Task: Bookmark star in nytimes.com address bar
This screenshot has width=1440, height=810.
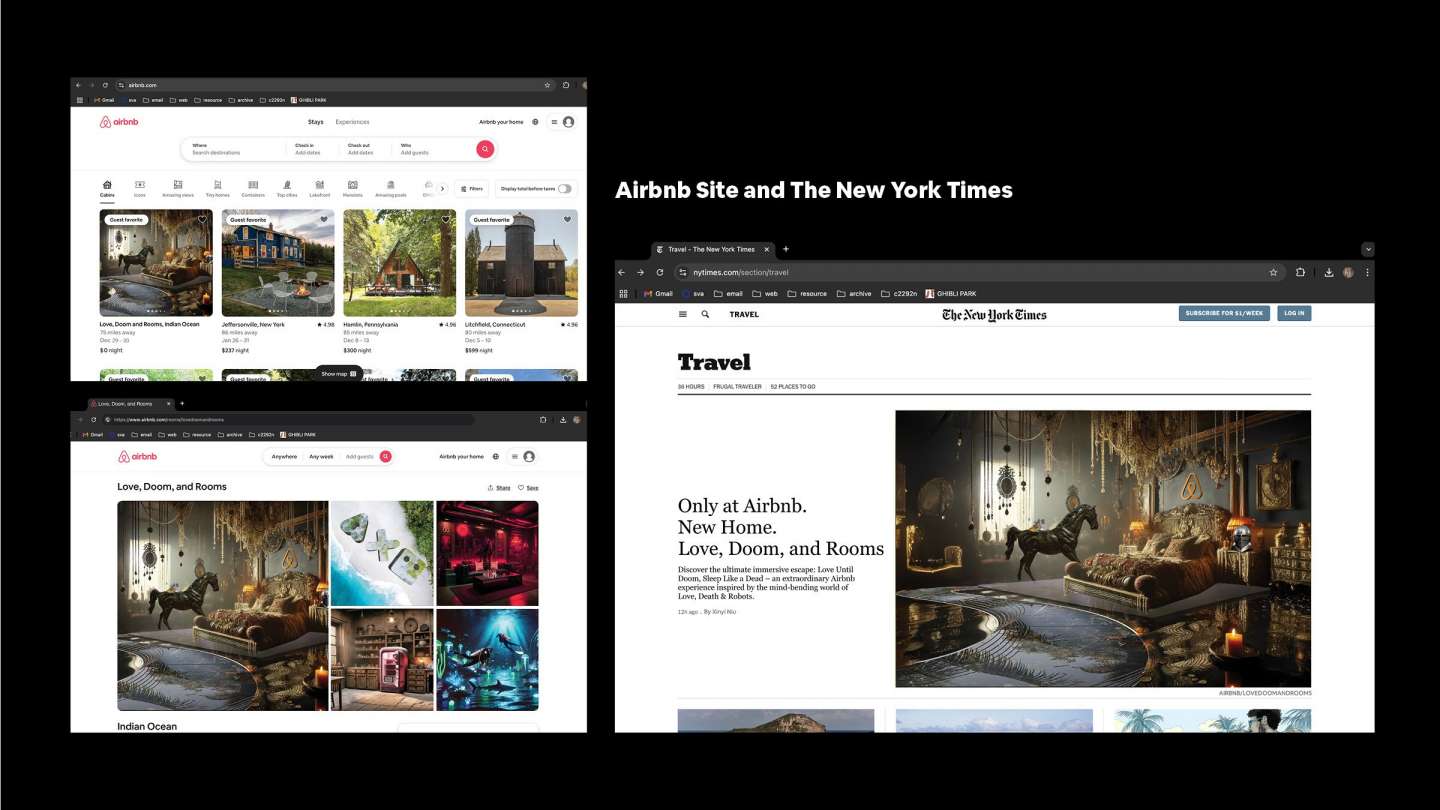Action: pyautogui.click(x=1273, y=272)
